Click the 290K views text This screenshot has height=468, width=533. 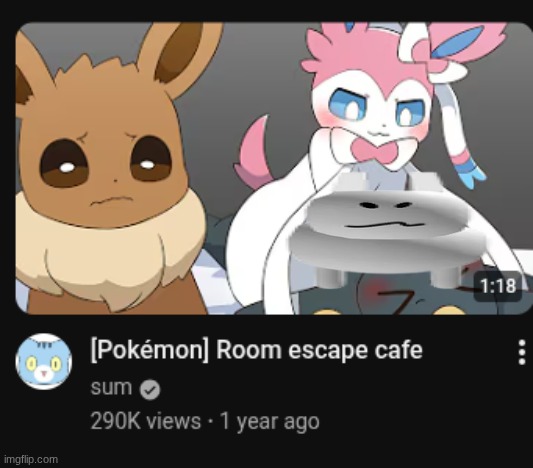pyautogui.click(x=145, y=421)
